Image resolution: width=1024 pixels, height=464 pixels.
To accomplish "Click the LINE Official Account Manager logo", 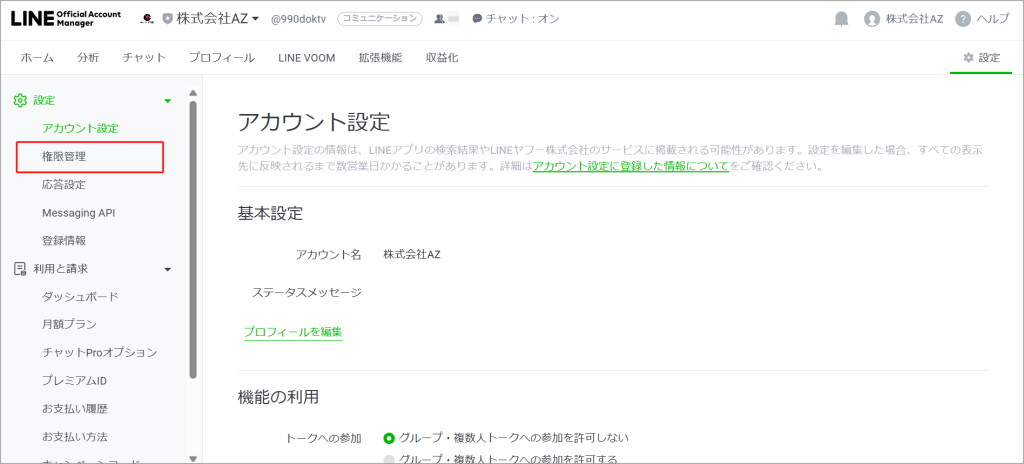I will click(x=66, y=19).
